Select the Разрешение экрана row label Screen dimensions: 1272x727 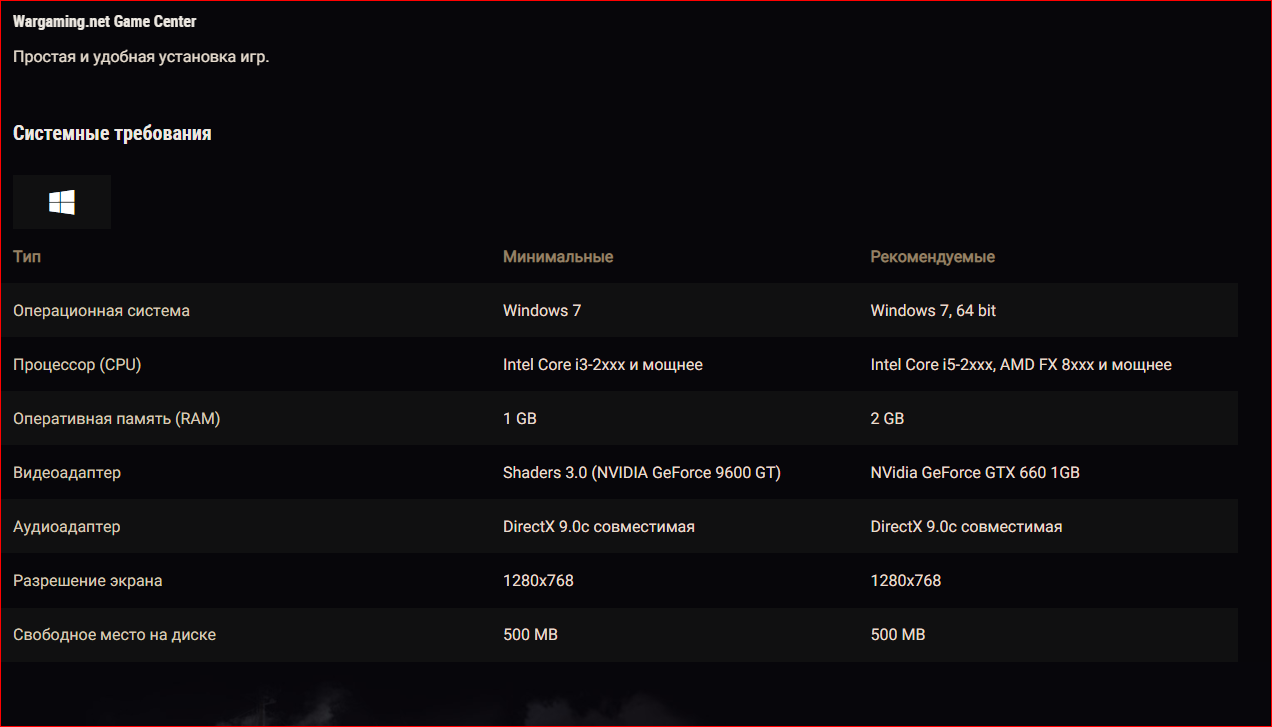88,581
